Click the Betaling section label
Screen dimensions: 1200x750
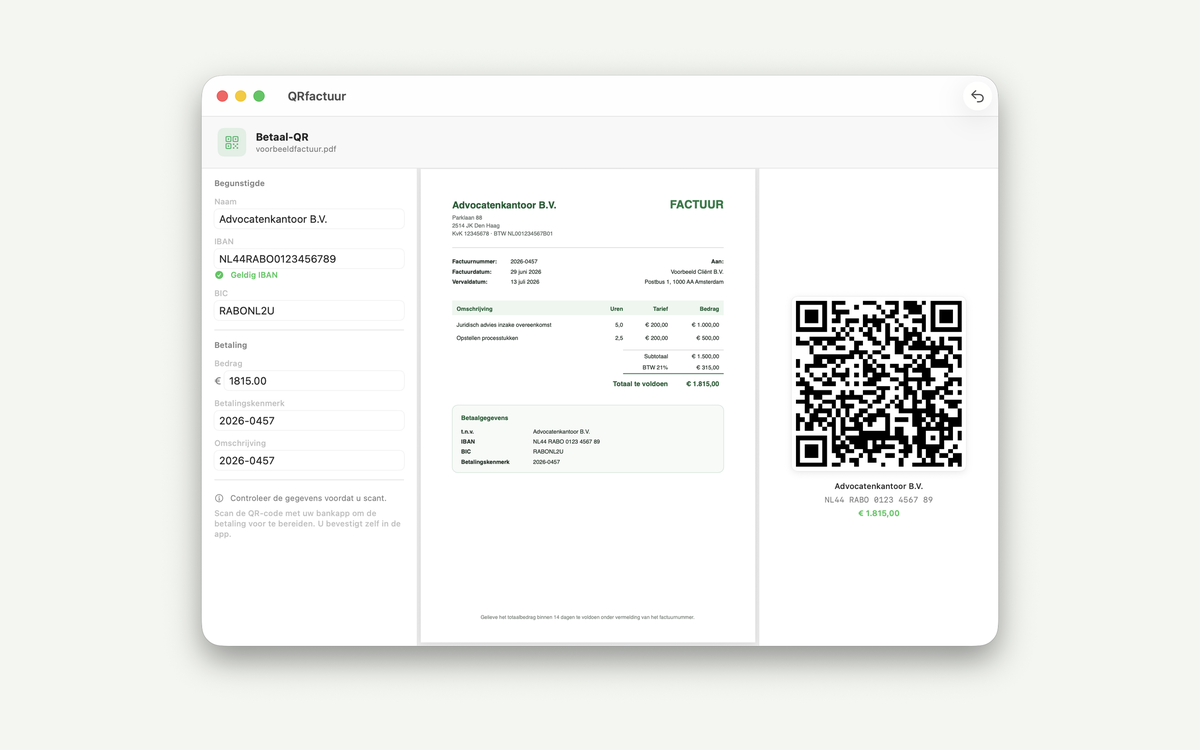(x=231, y=346)
